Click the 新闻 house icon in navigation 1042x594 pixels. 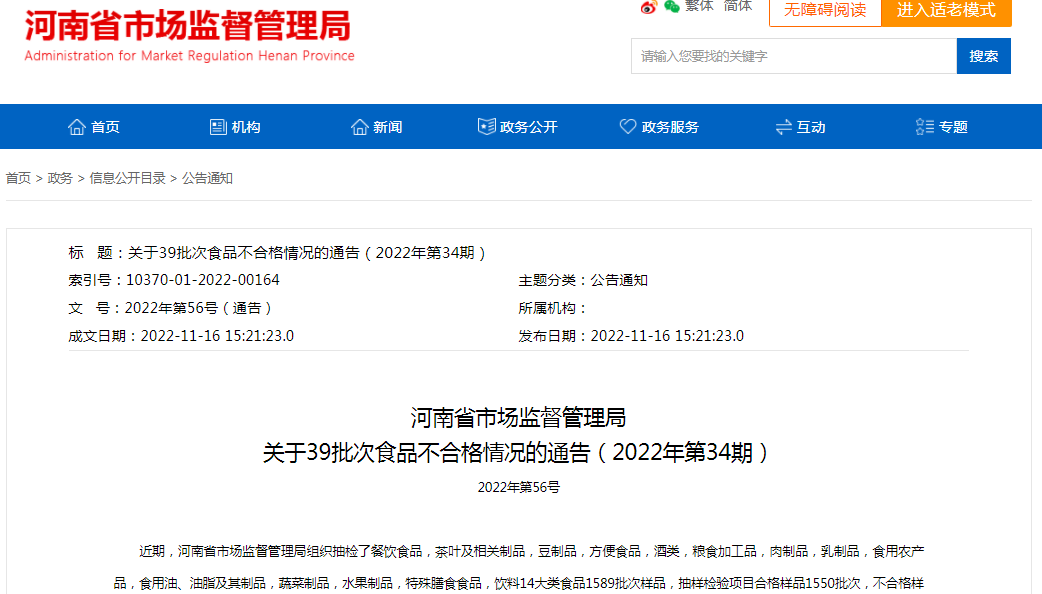(358, 126)
